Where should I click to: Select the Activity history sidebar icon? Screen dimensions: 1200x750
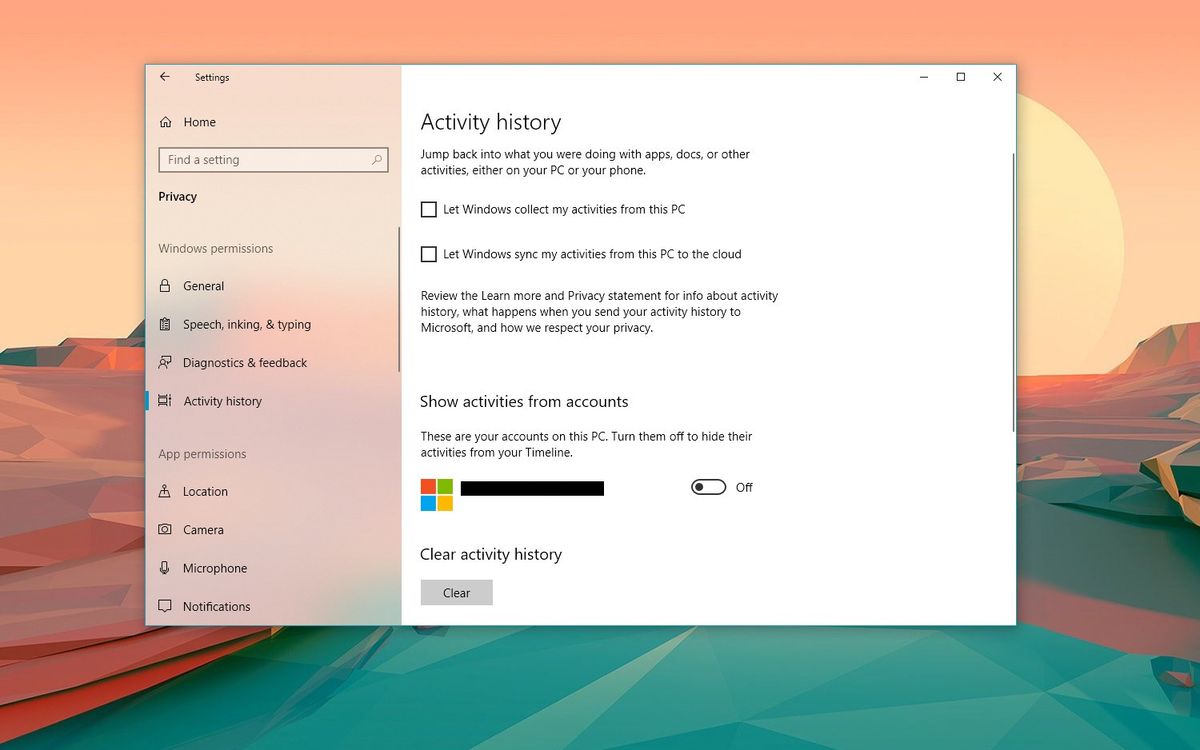click(166, 400)
